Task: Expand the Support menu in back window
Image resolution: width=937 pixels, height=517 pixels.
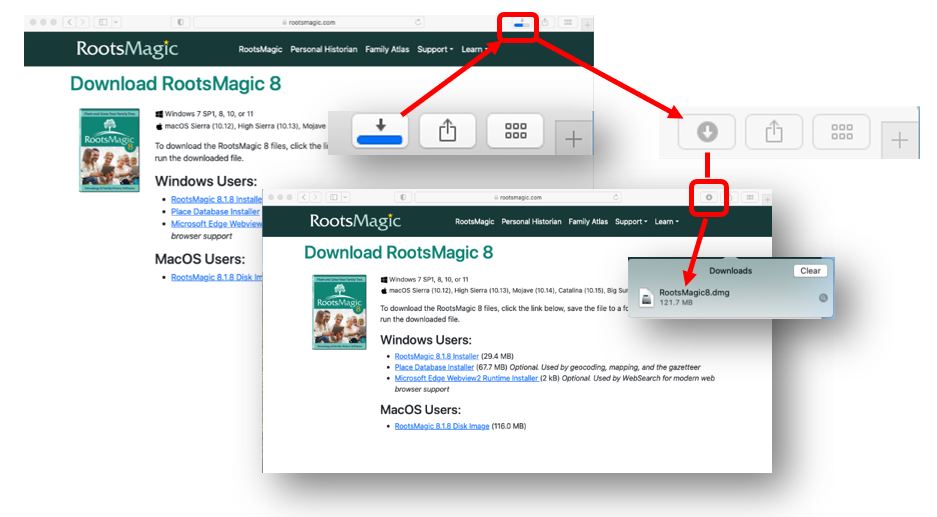Action: [x=435, y=49]
